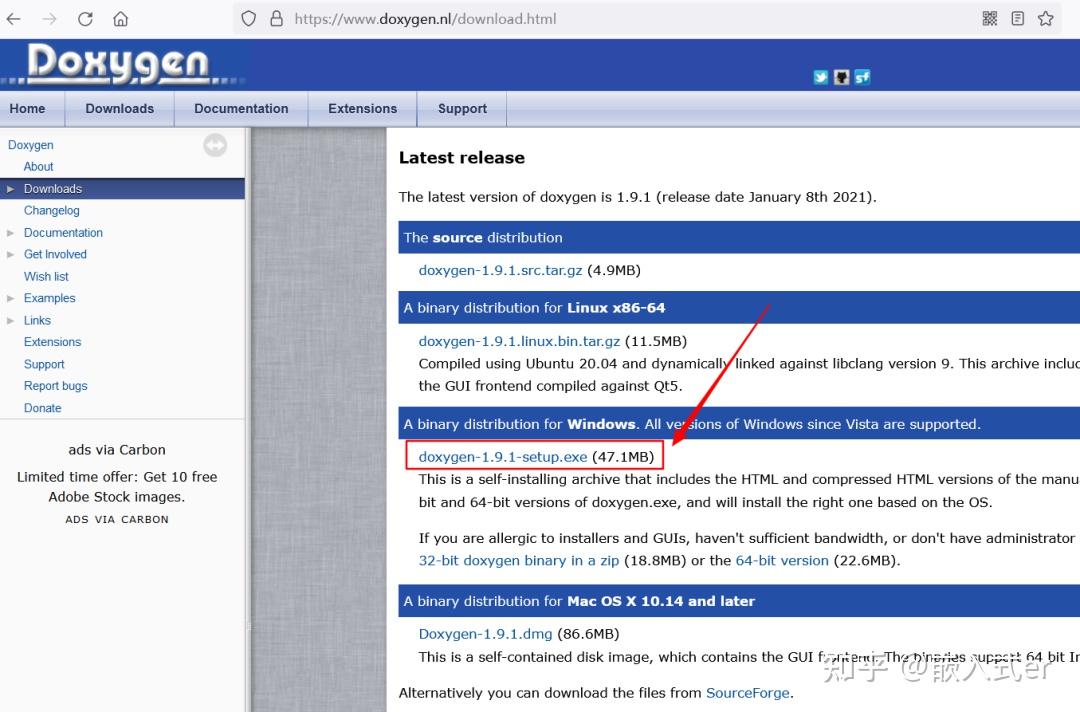Select the Extensions top menu tab
This screenshot has height=712, width=1080.
click(x=362, y=109)
